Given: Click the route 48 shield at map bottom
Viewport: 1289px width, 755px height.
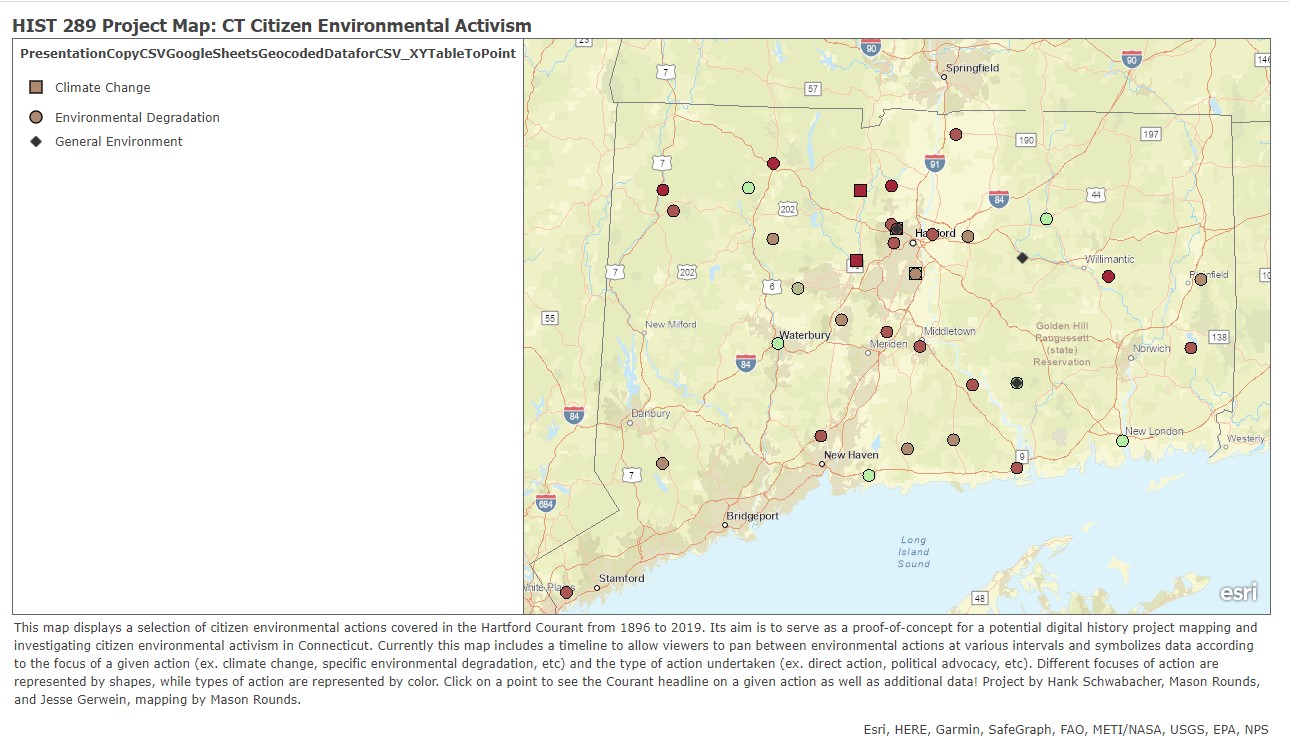Looking at the screenshot, I should (x=979, y=598).
